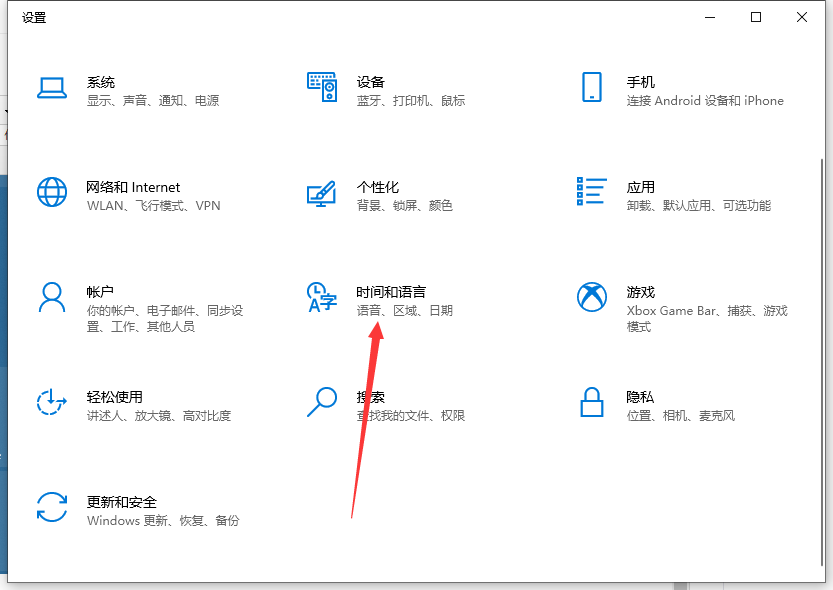This screenshot has width=833, height=590.
Task: Maximize the 设置 window
Action: (756, 17)
